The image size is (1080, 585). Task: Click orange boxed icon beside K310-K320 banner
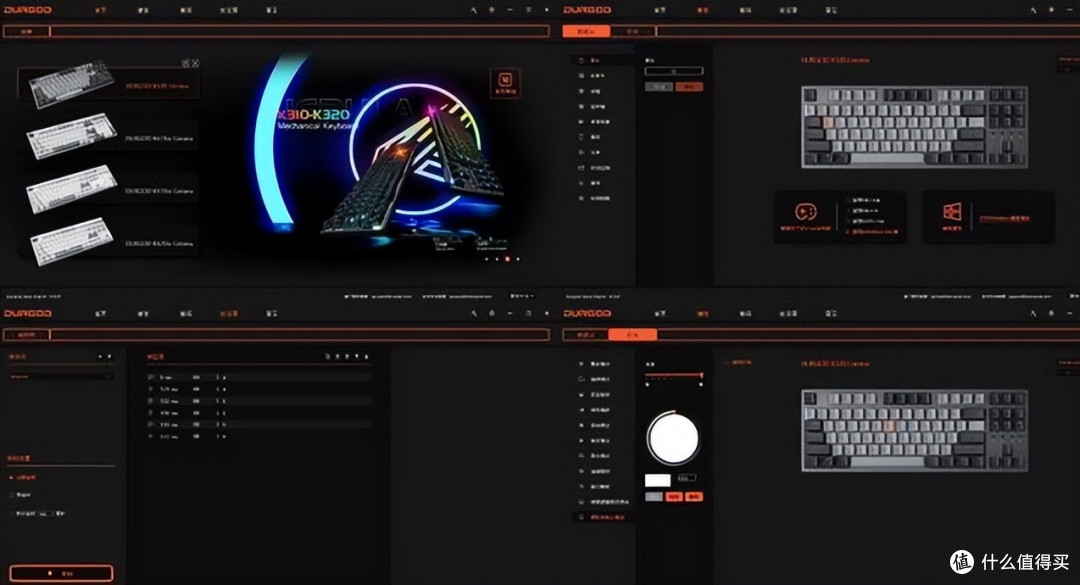tap(505, 83)
